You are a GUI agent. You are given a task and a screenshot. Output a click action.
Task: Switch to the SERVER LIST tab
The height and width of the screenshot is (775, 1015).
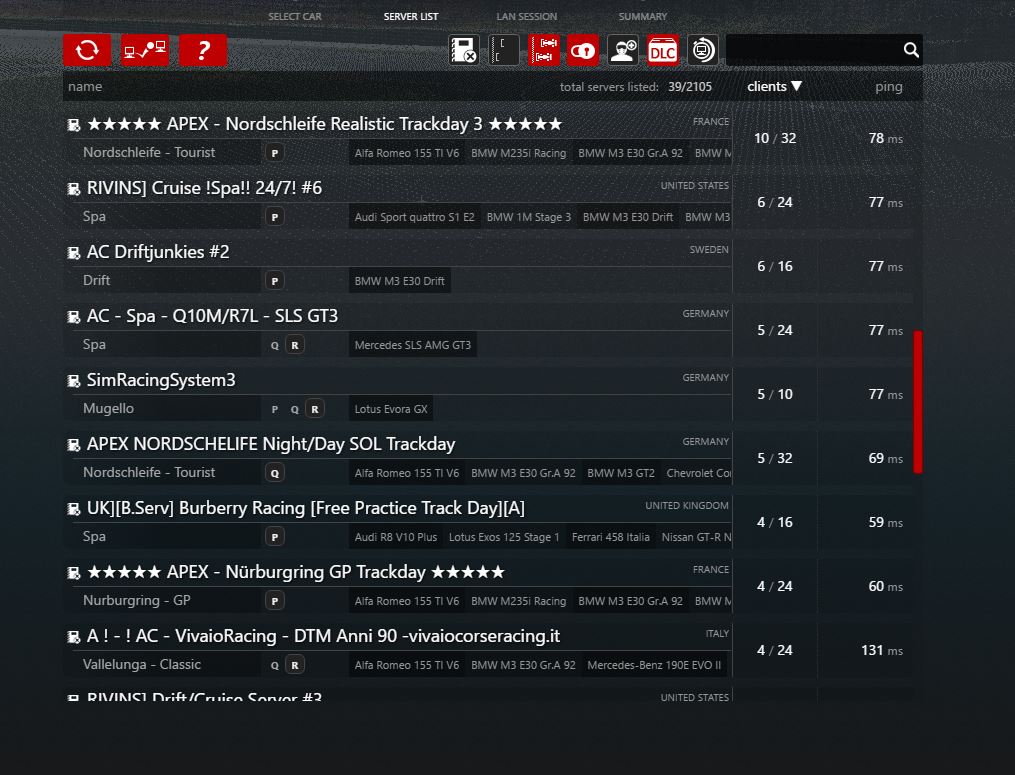pyautogui.click(x=410, y=16)
